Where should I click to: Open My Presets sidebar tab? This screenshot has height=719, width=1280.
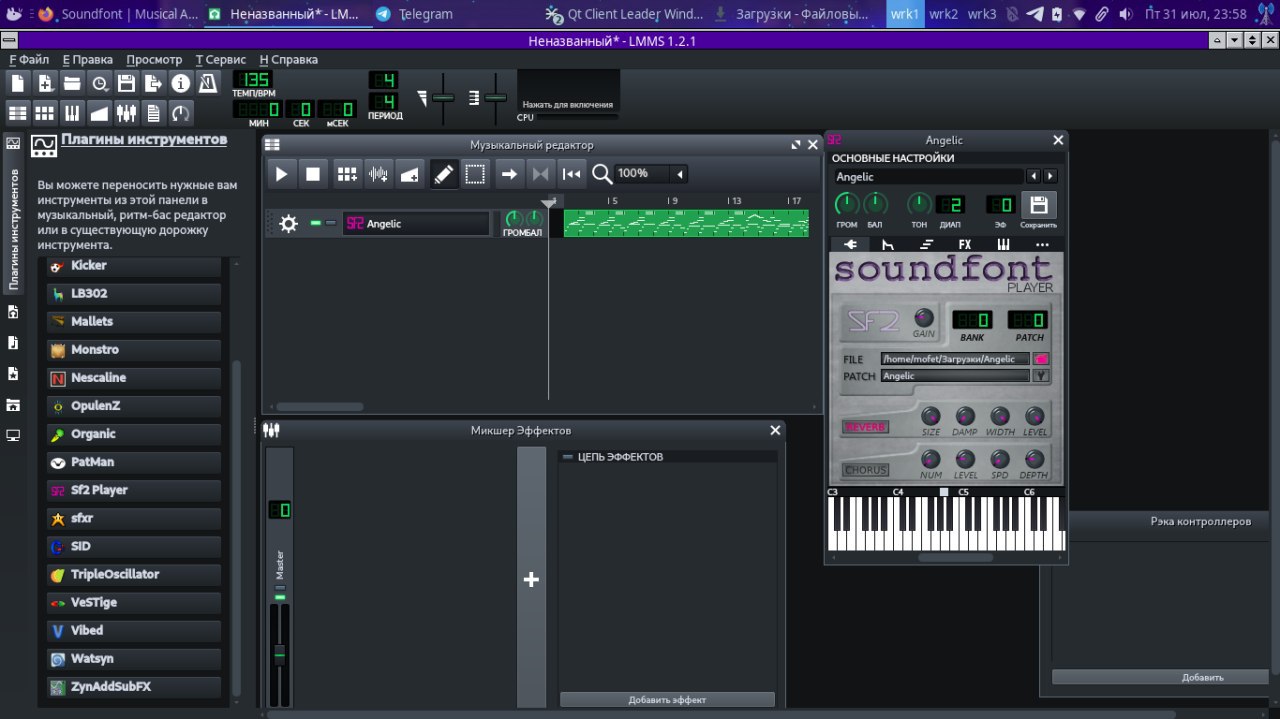pyautogui.click(x=13, y=374)
